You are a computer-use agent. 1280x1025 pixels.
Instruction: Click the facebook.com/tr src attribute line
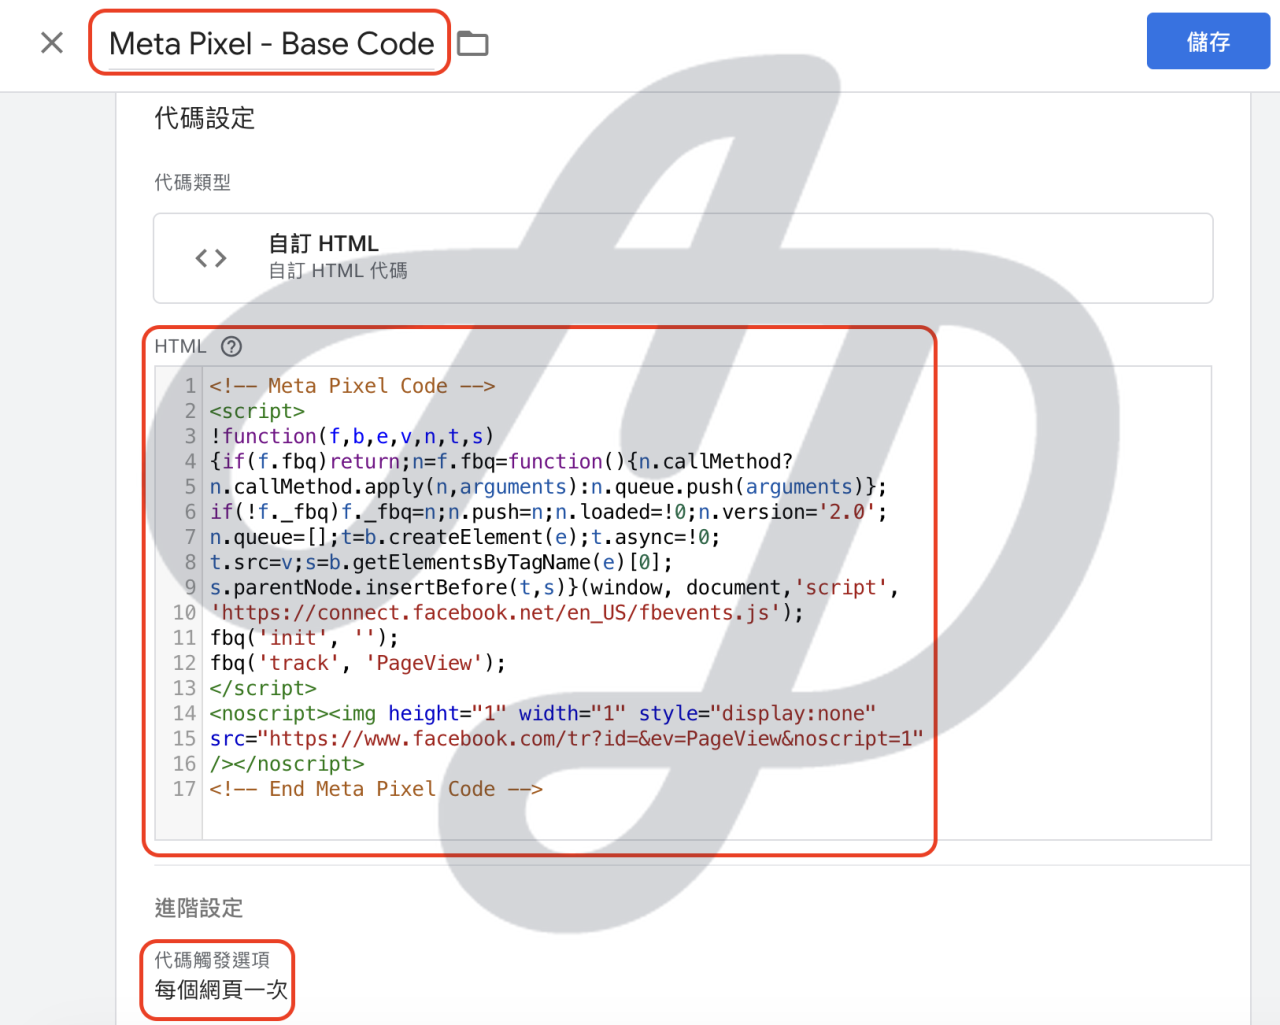pos(566,739)
